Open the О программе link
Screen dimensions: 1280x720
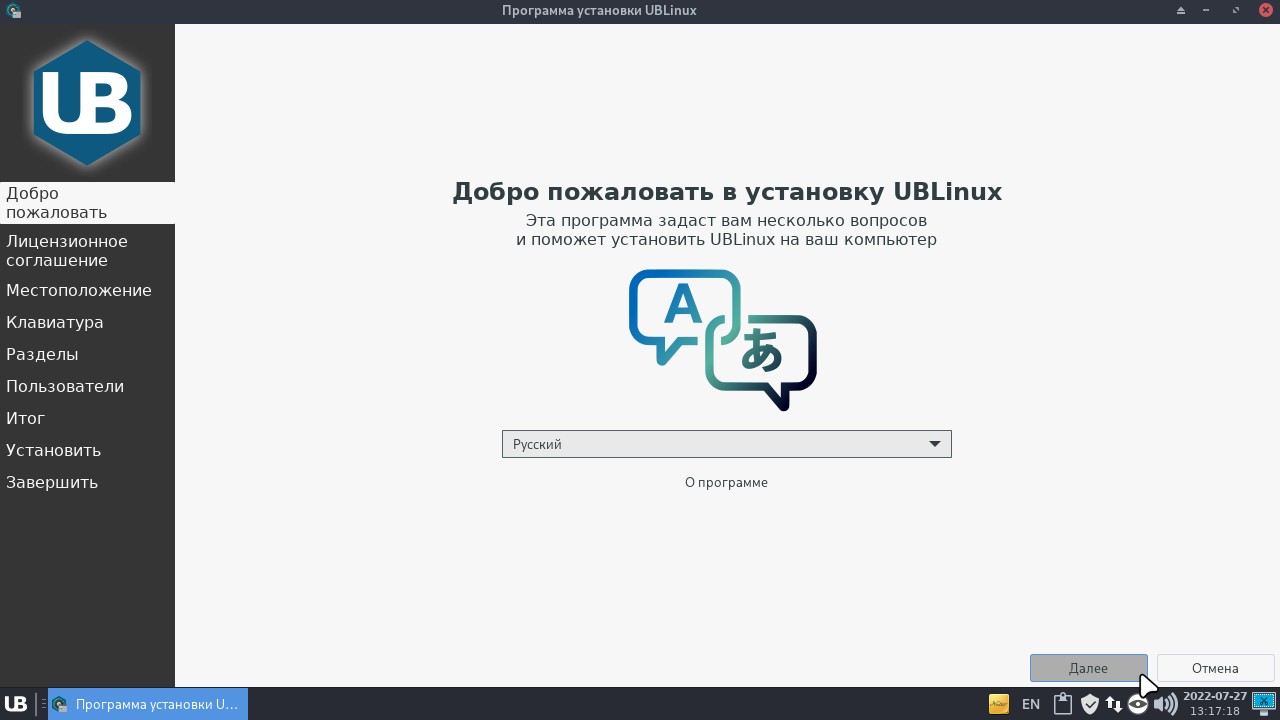(x=726, y=482)
